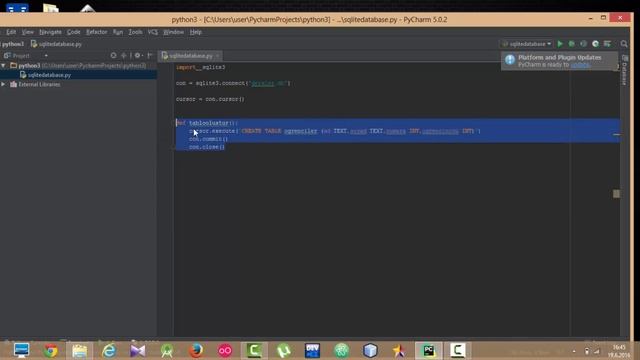
Task: Open Visual Studio from the taskbar
Action: tap(138, 351)
